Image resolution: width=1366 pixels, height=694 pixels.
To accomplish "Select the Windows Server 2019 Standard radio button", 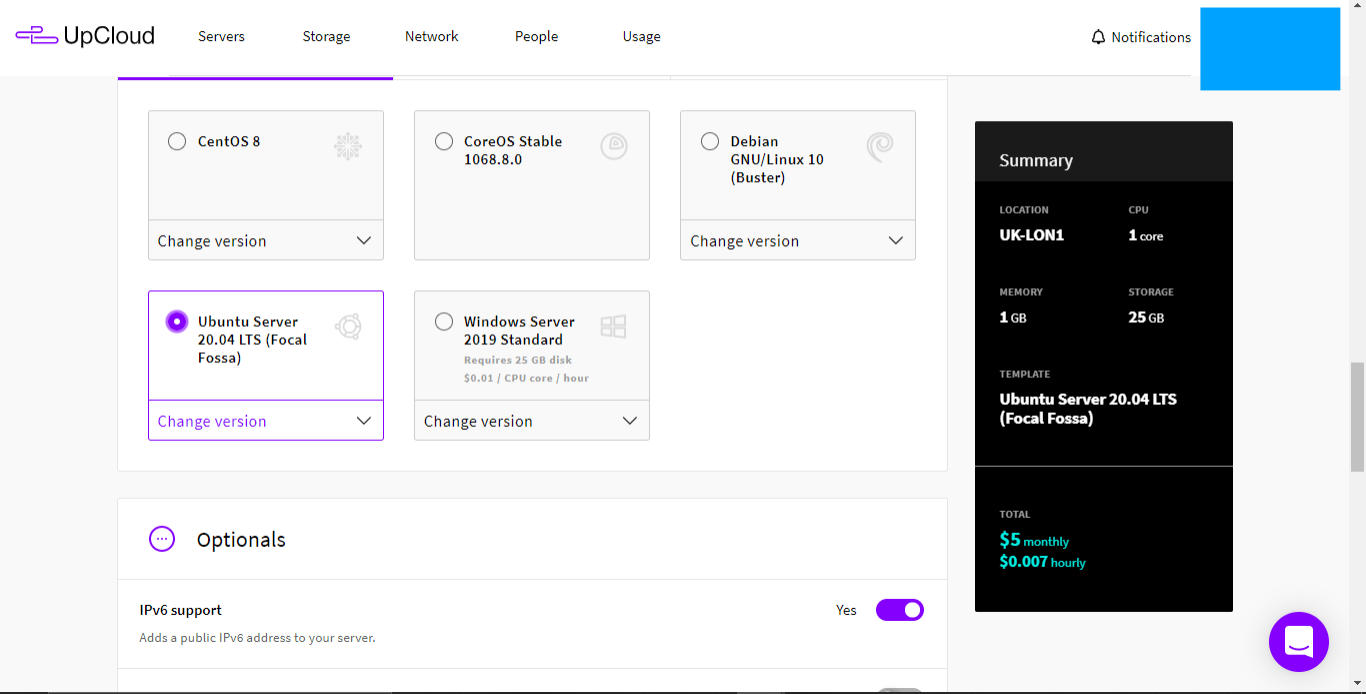I will pos(443,321).
